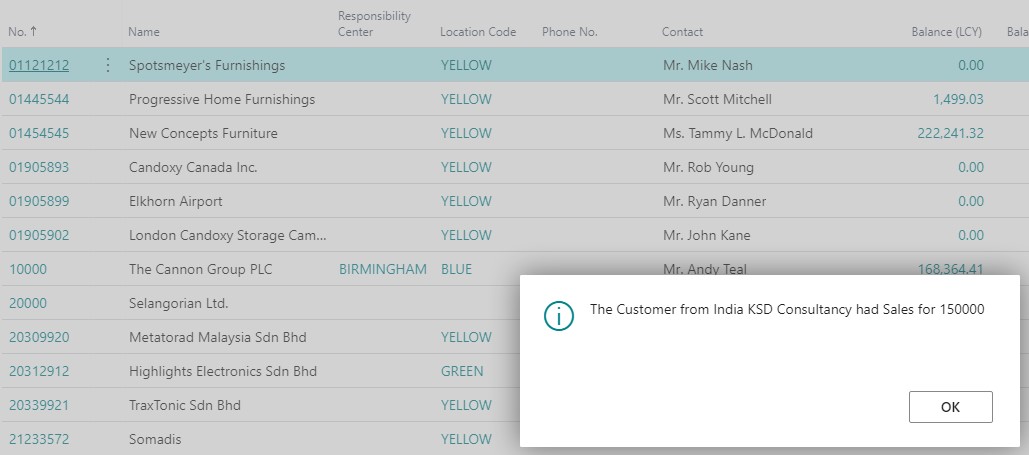Viewport: 1029px width, 455px height.
Task: Click customer number 01454545
Action: pos(39,133)
